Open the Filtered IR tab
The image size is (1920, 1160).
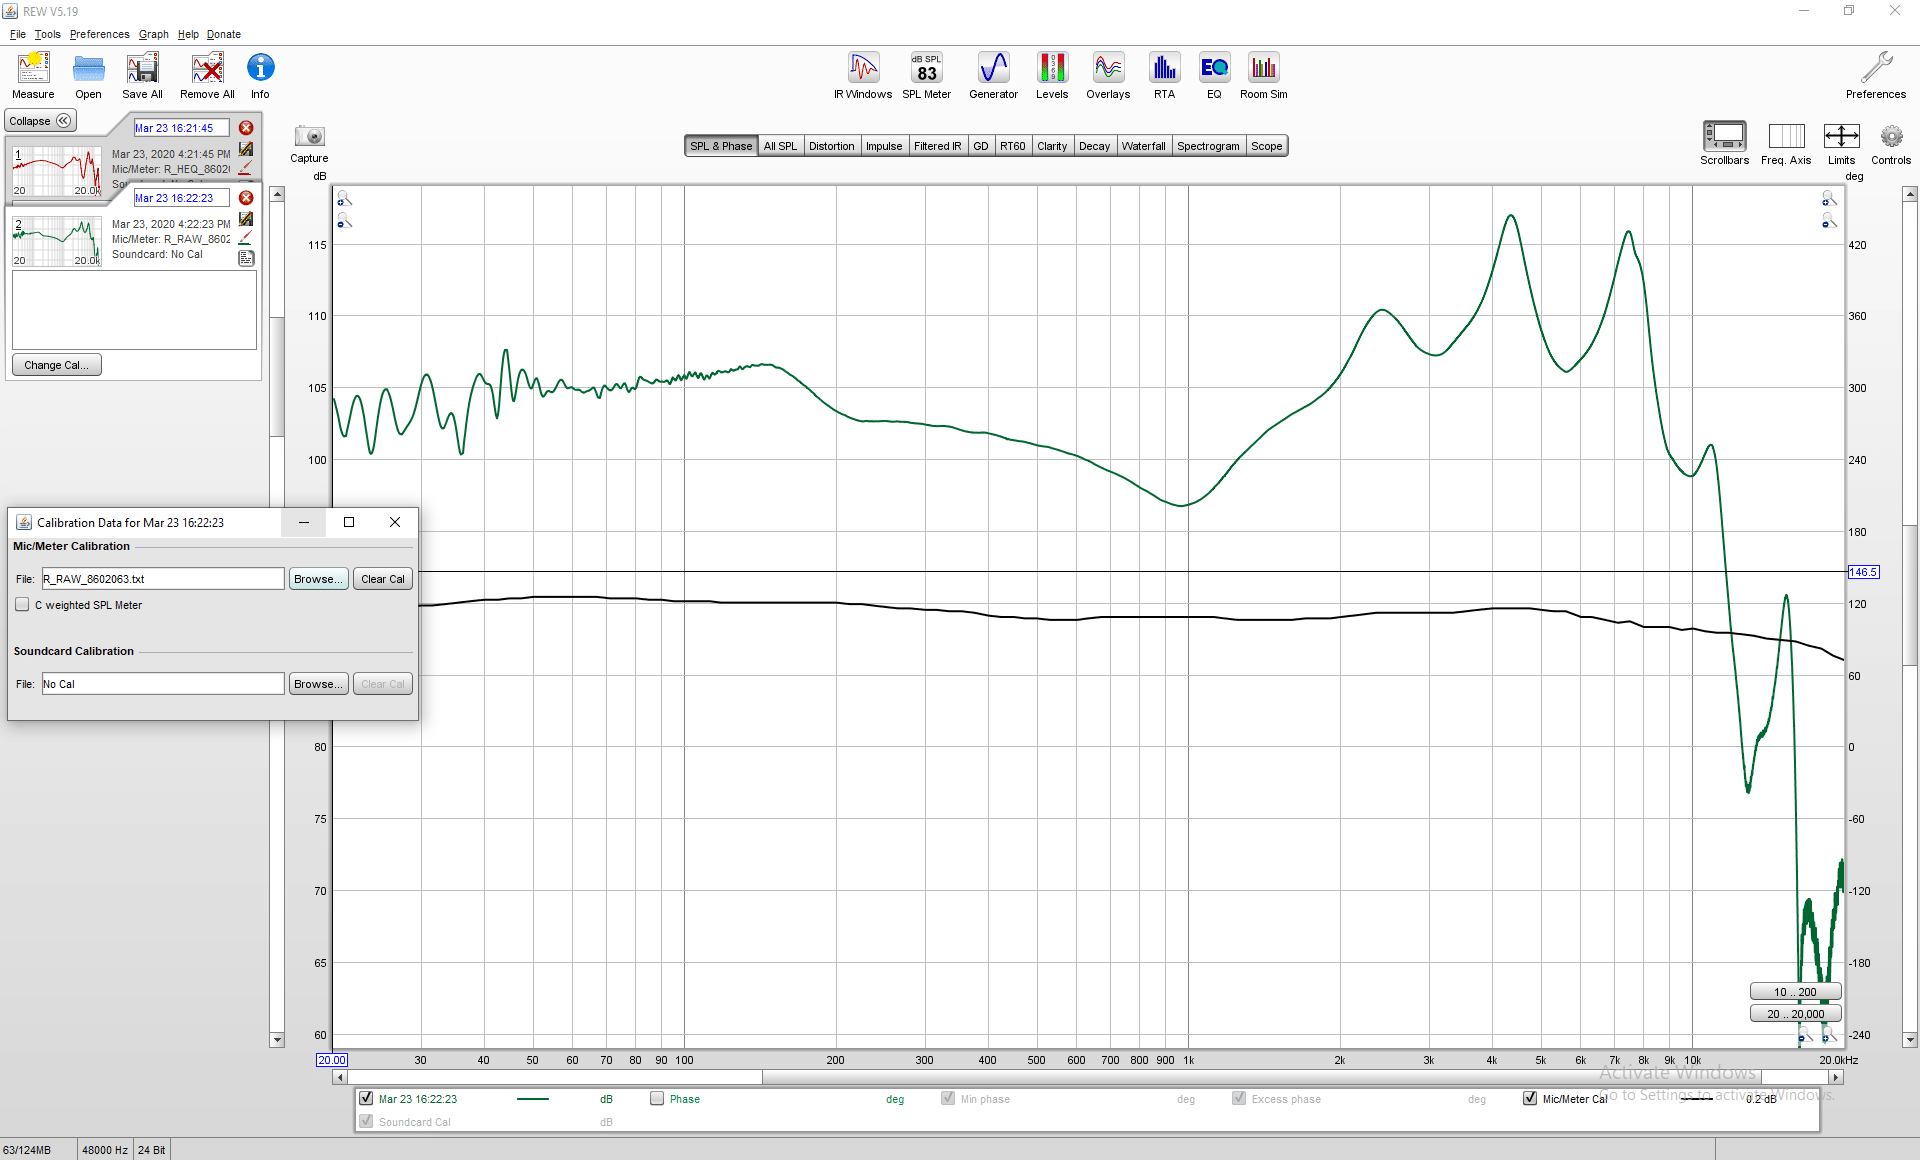point(937,146)
